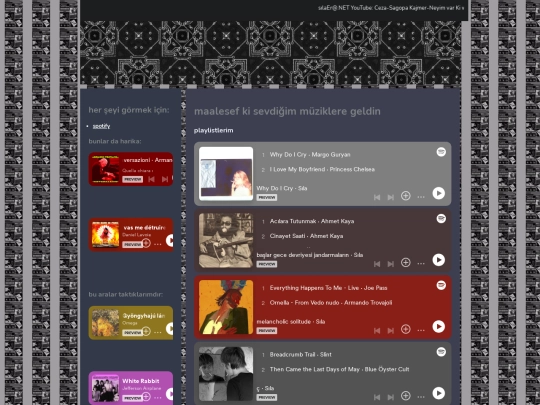
Task: Open playlist title bağlar gece devriyesi jandarmaların
Action: click(x=310, y=255)
